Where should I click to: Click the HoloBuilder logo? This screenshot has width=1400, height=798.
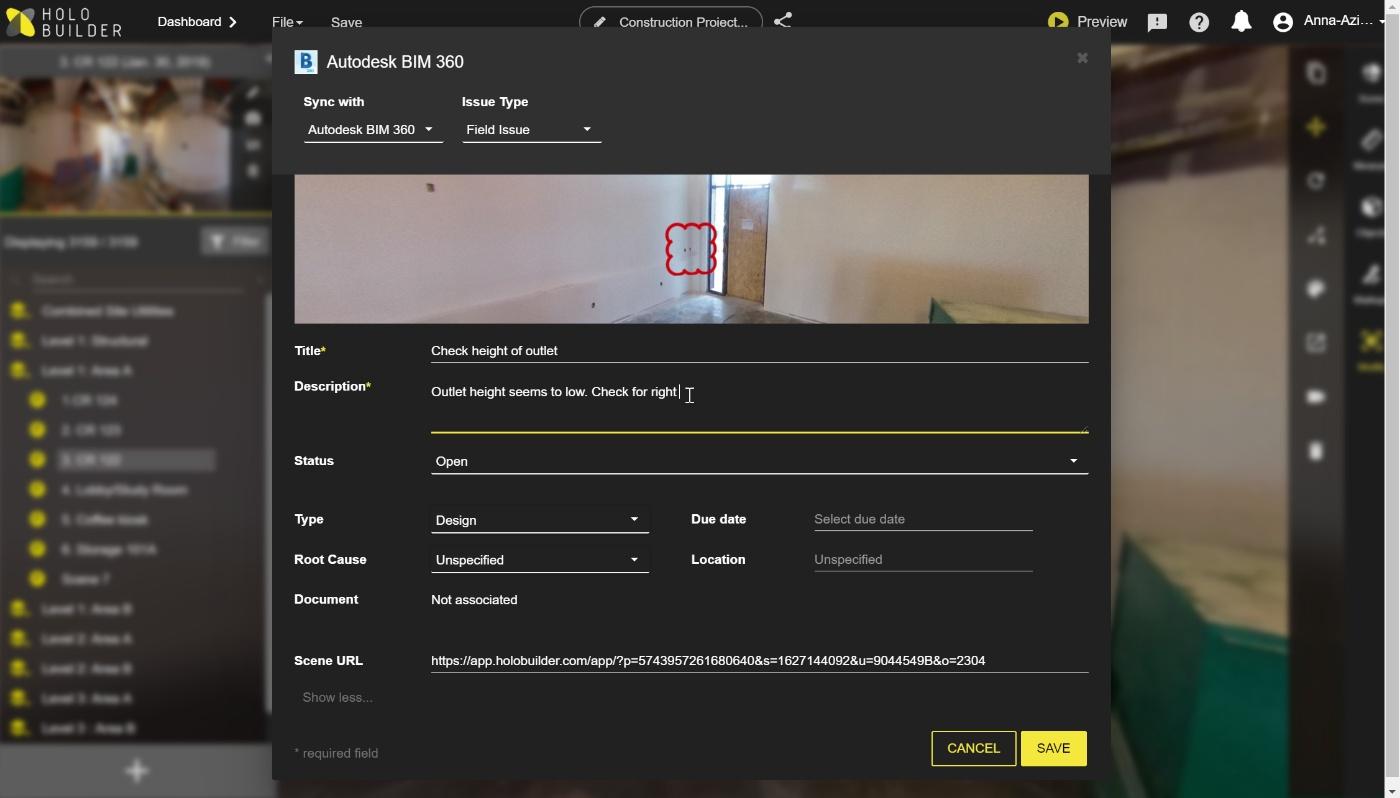(65, 22)
